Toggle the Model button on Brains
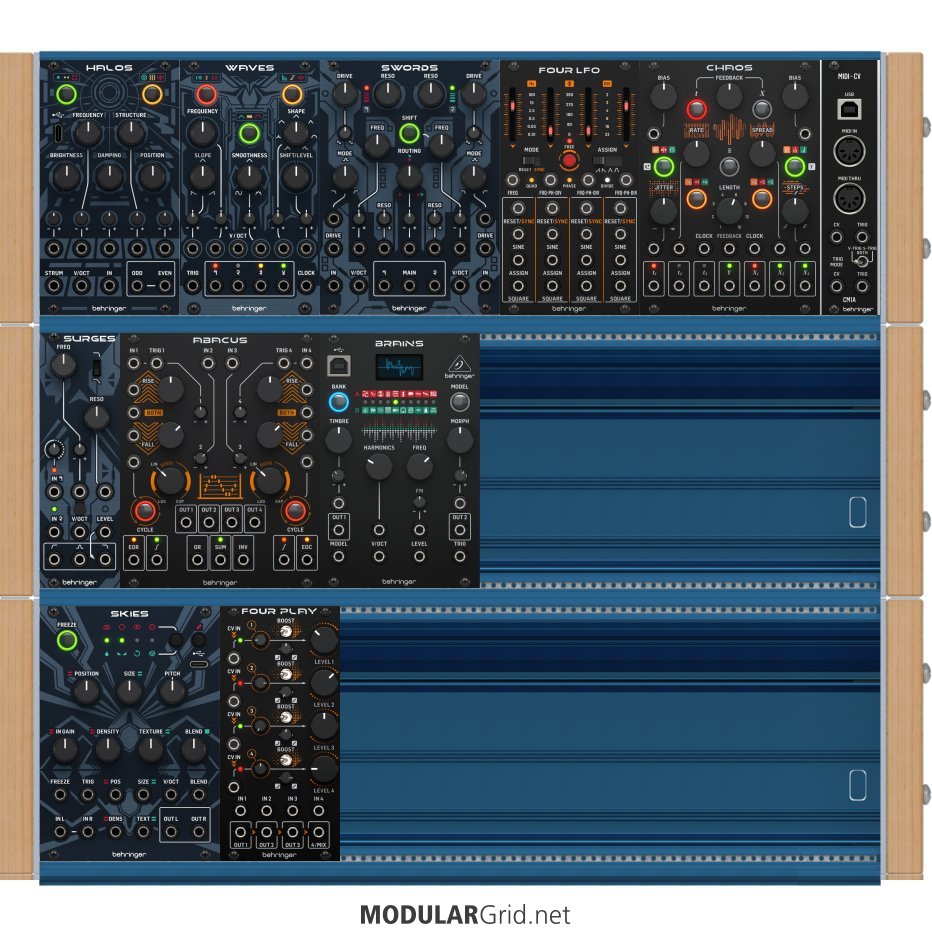The height and width of the screenshot is (936, 932). [x=459, y=402]
